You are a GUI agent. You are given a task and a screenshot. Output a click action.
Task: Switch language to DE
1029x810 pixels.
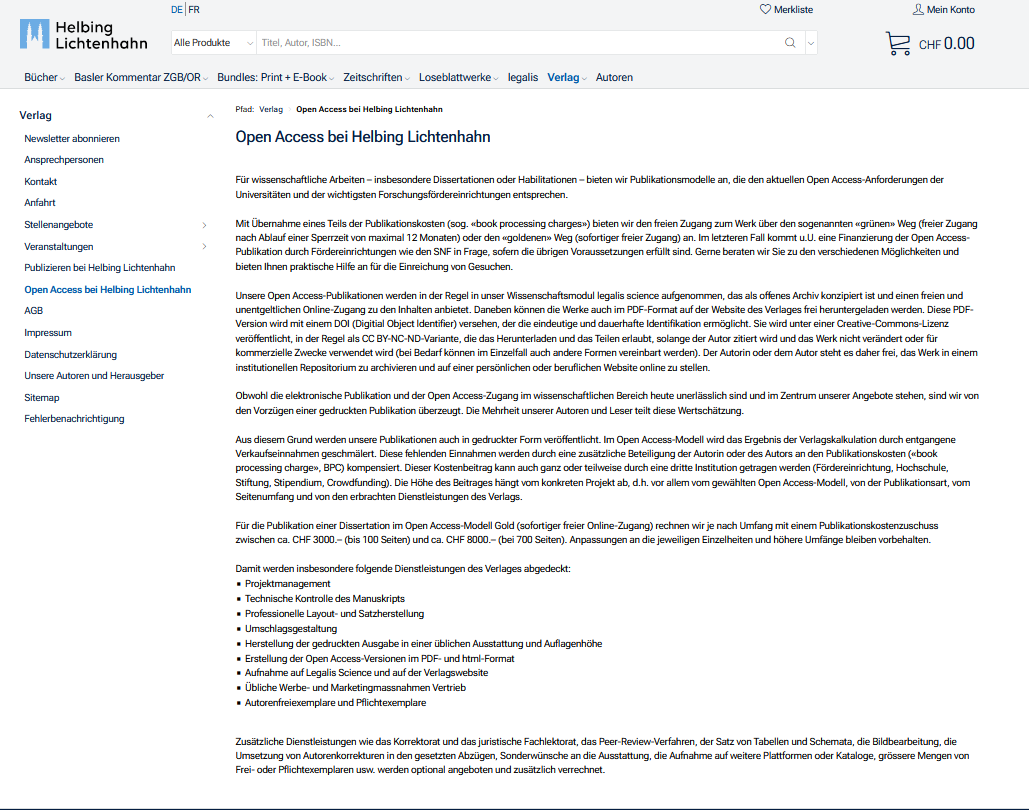point(176,10)
